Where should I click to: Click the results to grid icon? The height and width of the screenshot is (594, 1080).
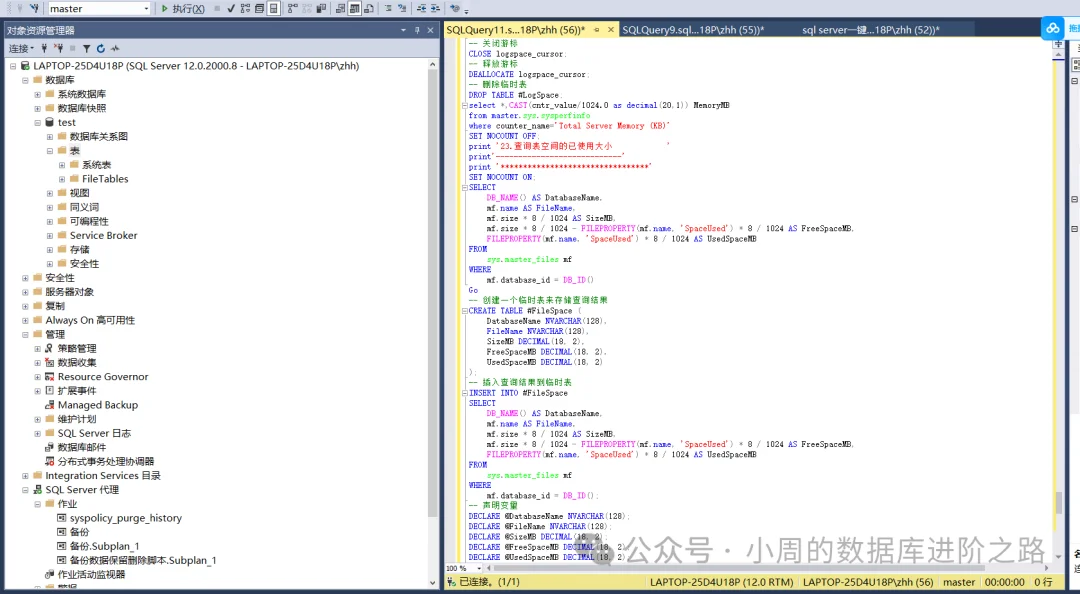[355, 9]
